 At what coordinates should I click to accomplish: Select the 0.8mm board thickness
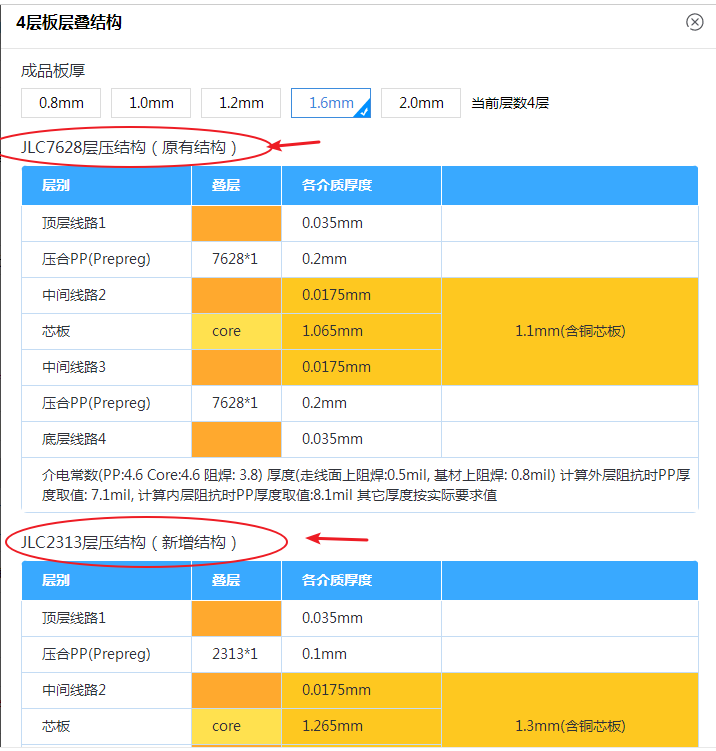(x=61, y=103)
